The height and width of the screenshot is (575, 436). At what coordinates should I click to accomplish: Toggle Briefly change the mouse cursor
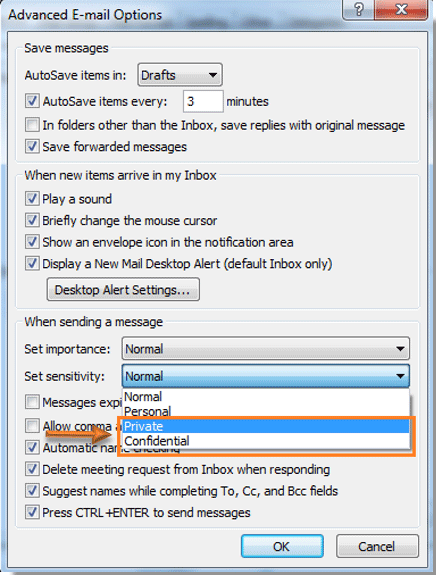(32, 220)
